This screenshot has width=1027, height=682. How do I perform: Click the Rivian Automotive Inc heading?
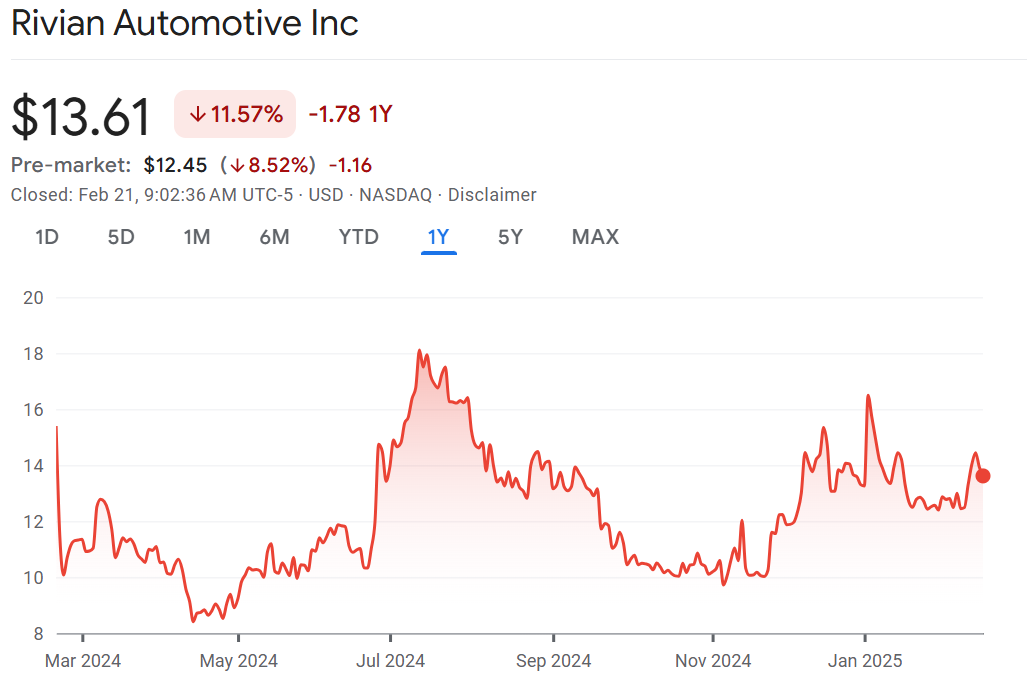[x=185, y=23]
